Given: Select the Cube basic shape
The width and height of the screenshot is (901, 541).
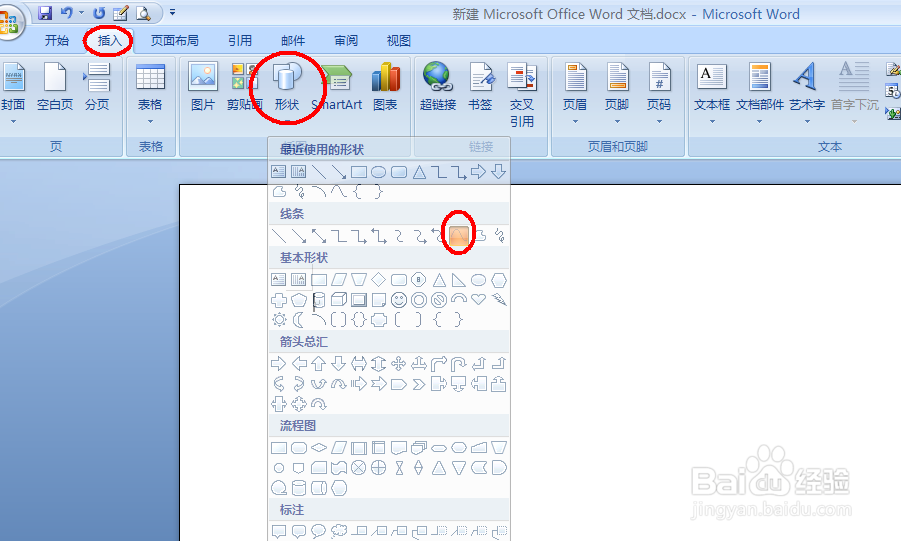Looking at the screenshot, I should coord(339,300).
